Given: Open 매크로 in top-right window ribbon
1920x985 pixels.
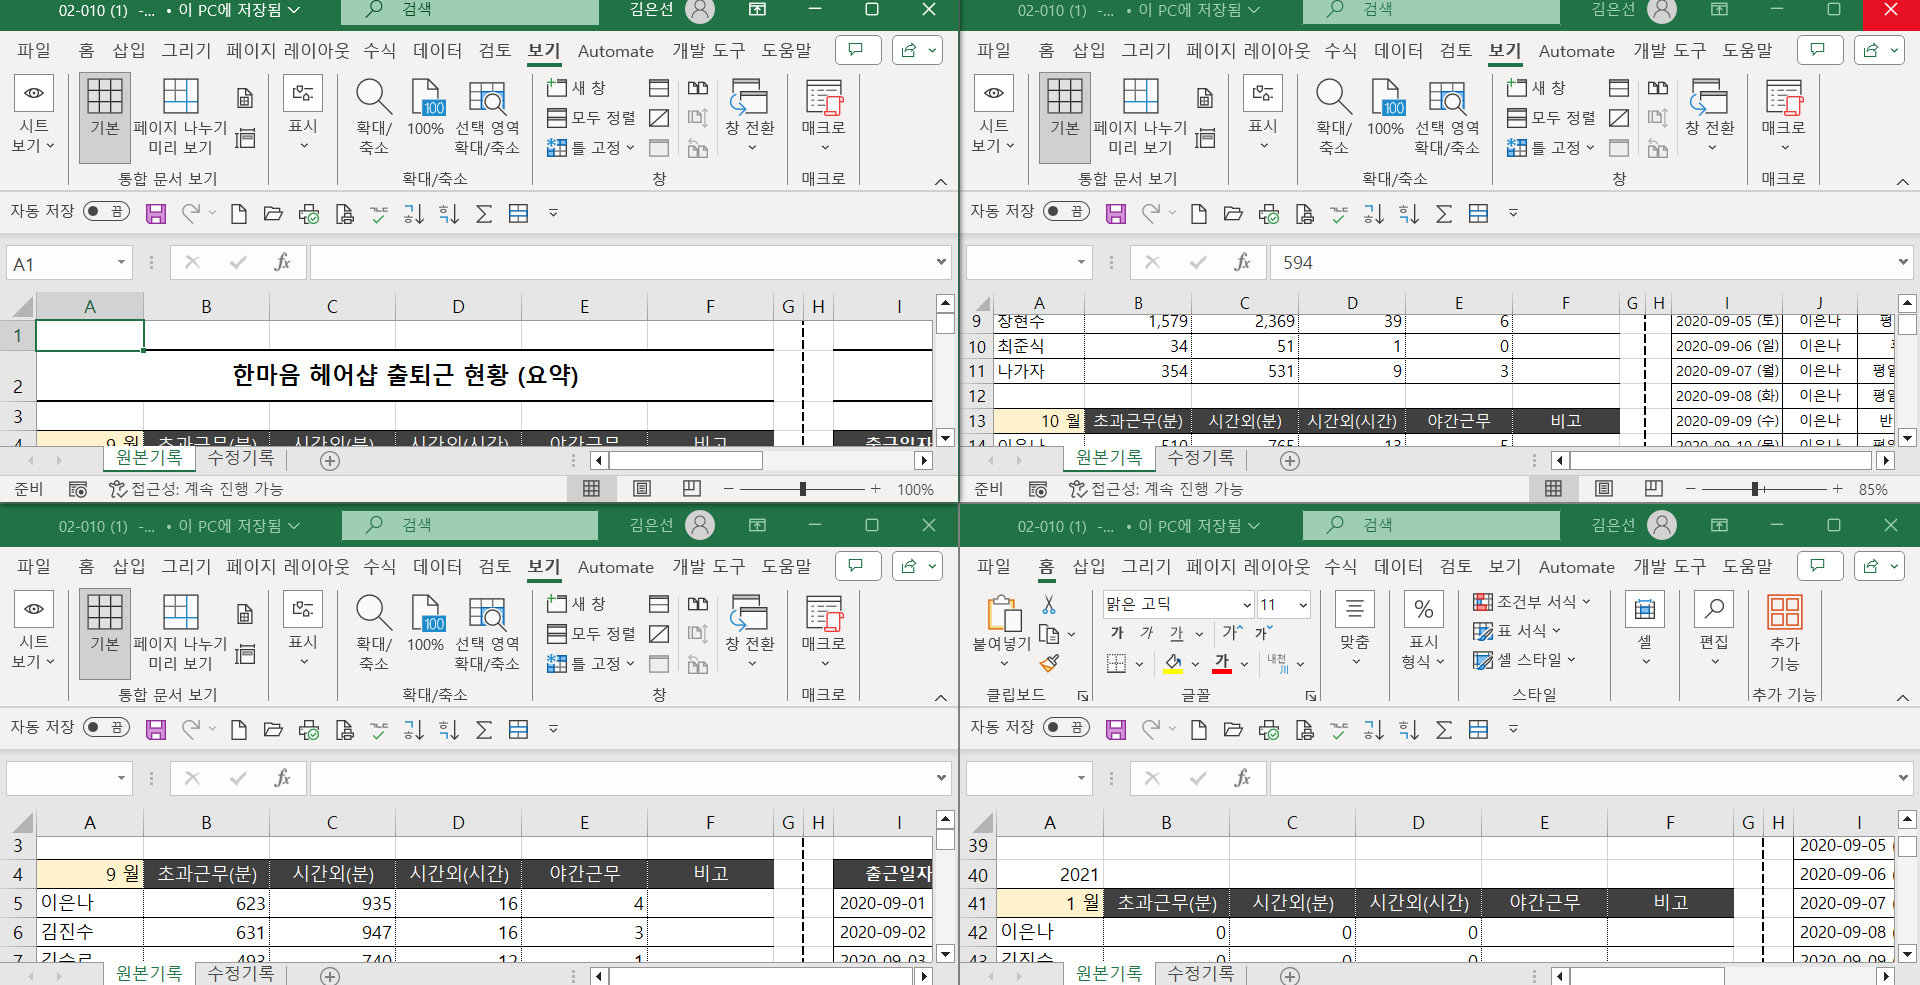Looking at the screenshot, I should coord(1783,117).
